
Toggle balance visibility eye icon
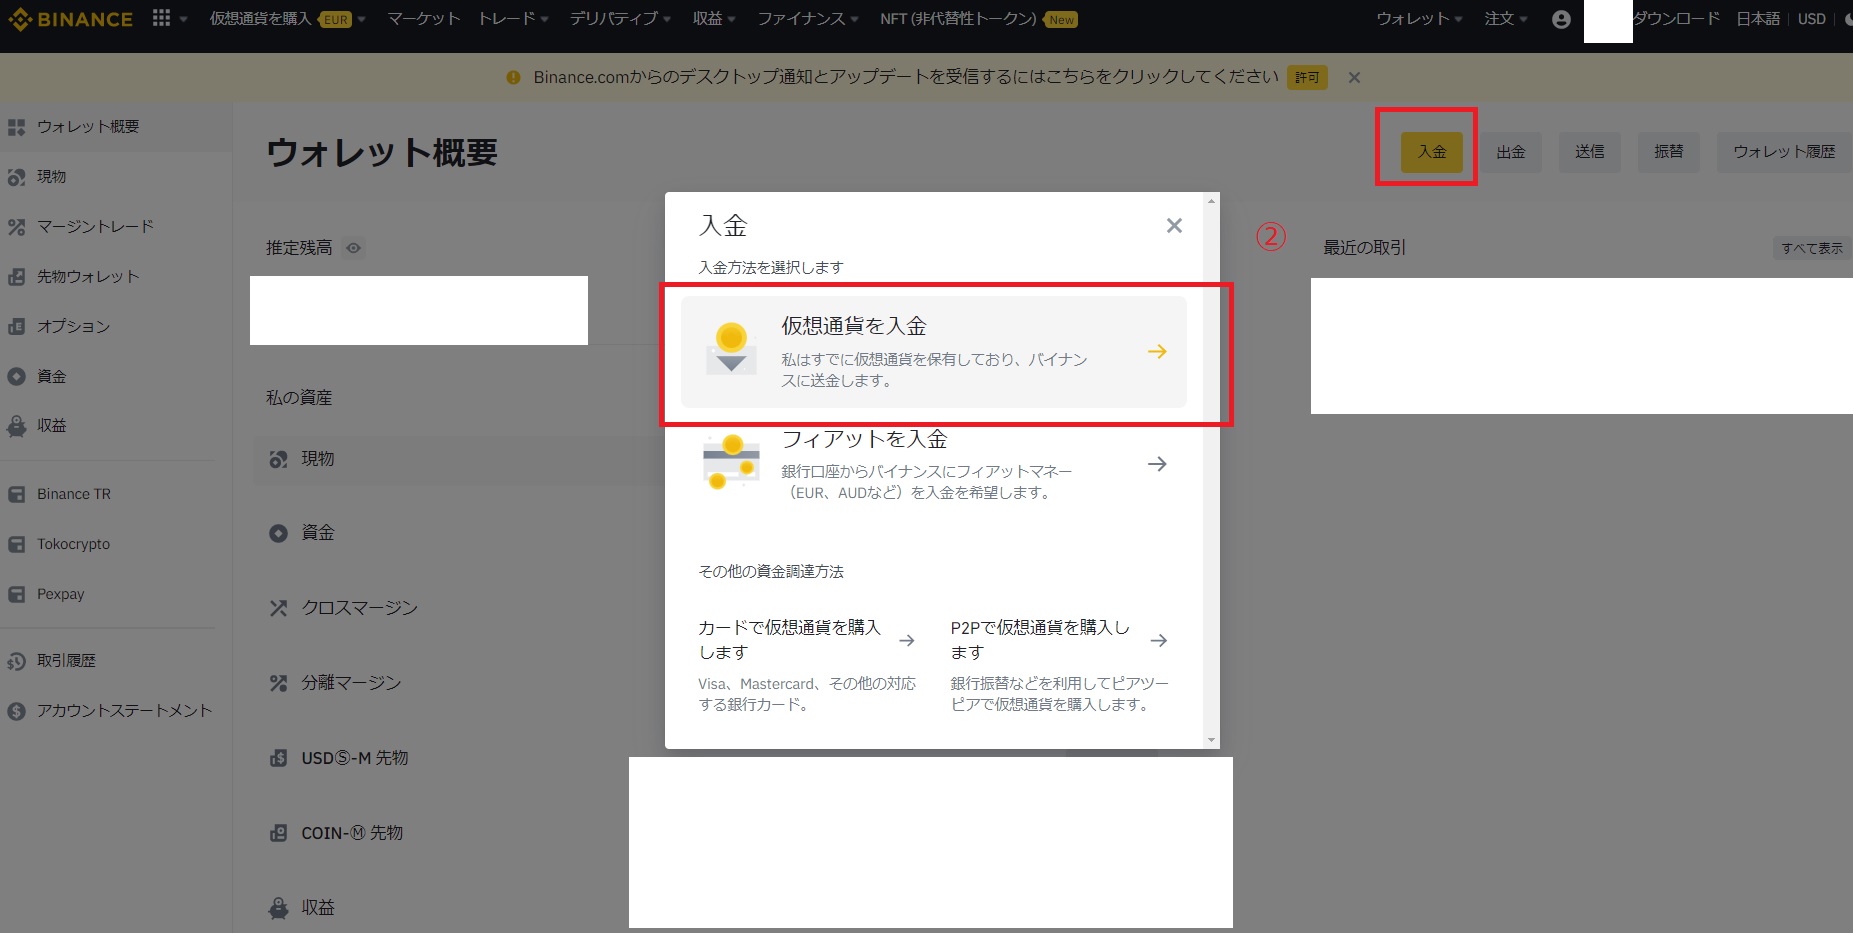[x=353, y=248]
